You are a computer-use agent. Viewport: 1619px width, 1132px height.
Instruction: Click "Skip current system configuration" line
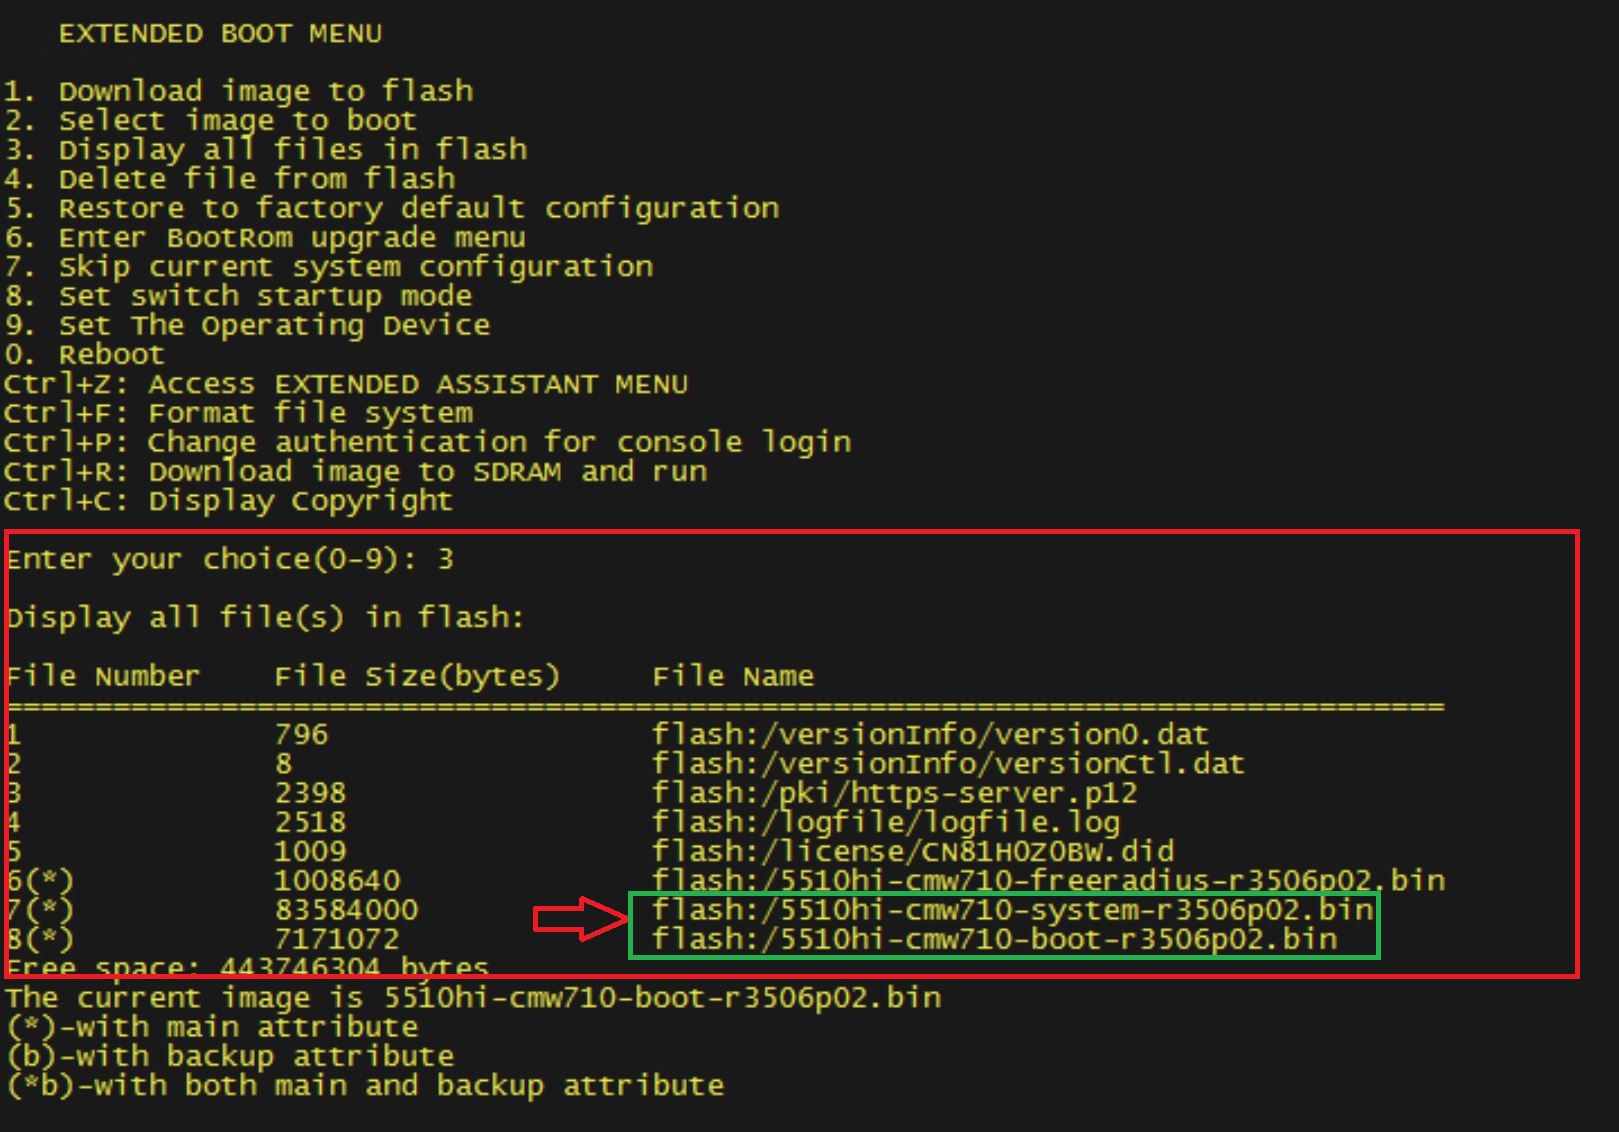pos(328,267)
